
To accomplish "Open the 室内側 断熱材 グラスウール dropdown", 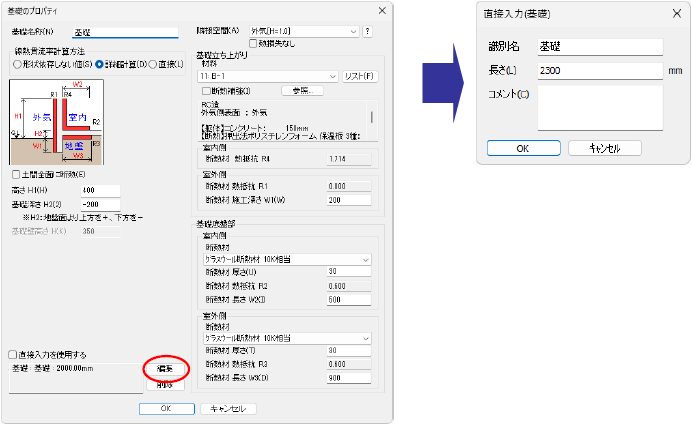I will coord(287,260).
